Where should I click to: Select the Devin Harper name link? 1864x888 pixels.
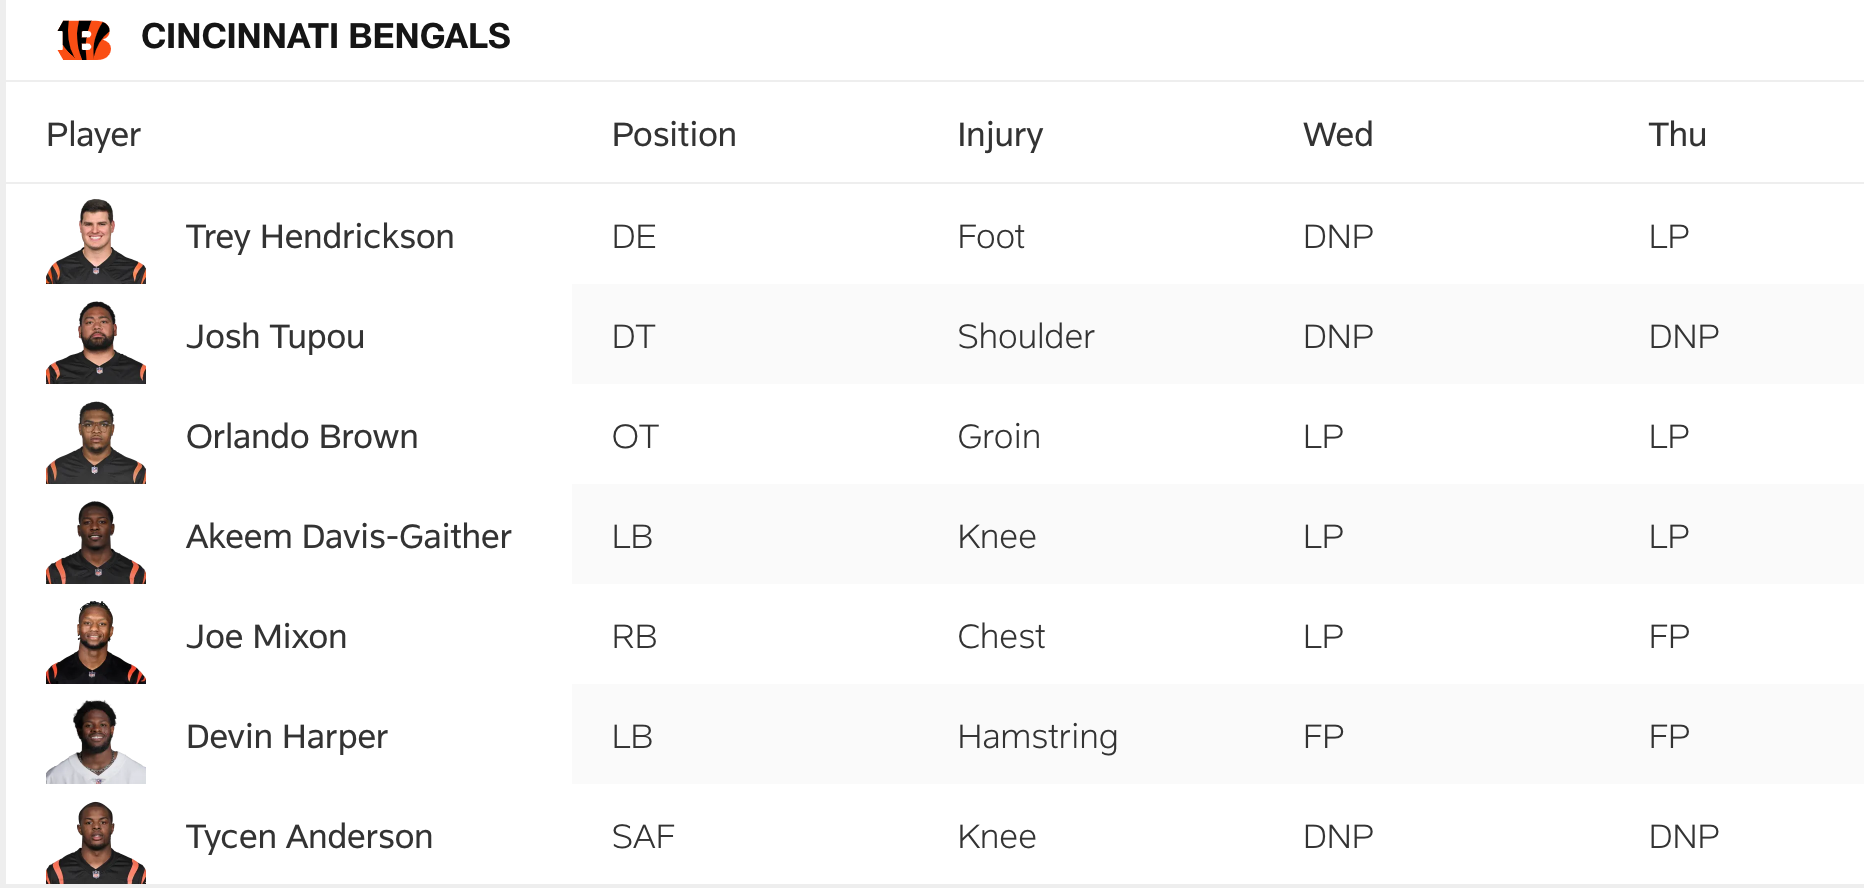click(x=287, y=737)
